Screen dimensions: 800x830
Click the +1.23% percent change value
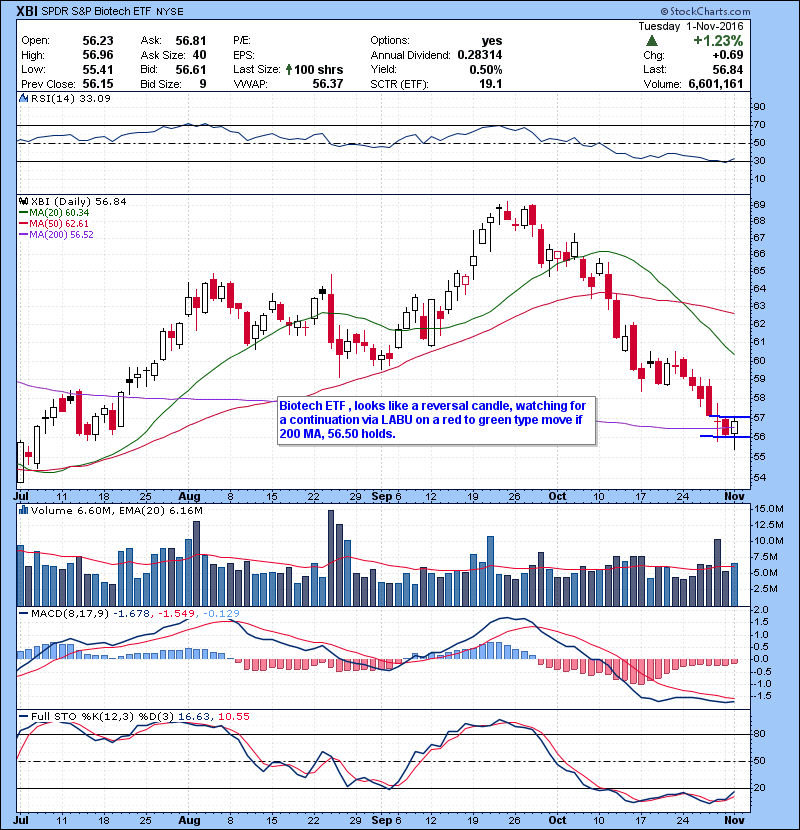tap(718, 40)
